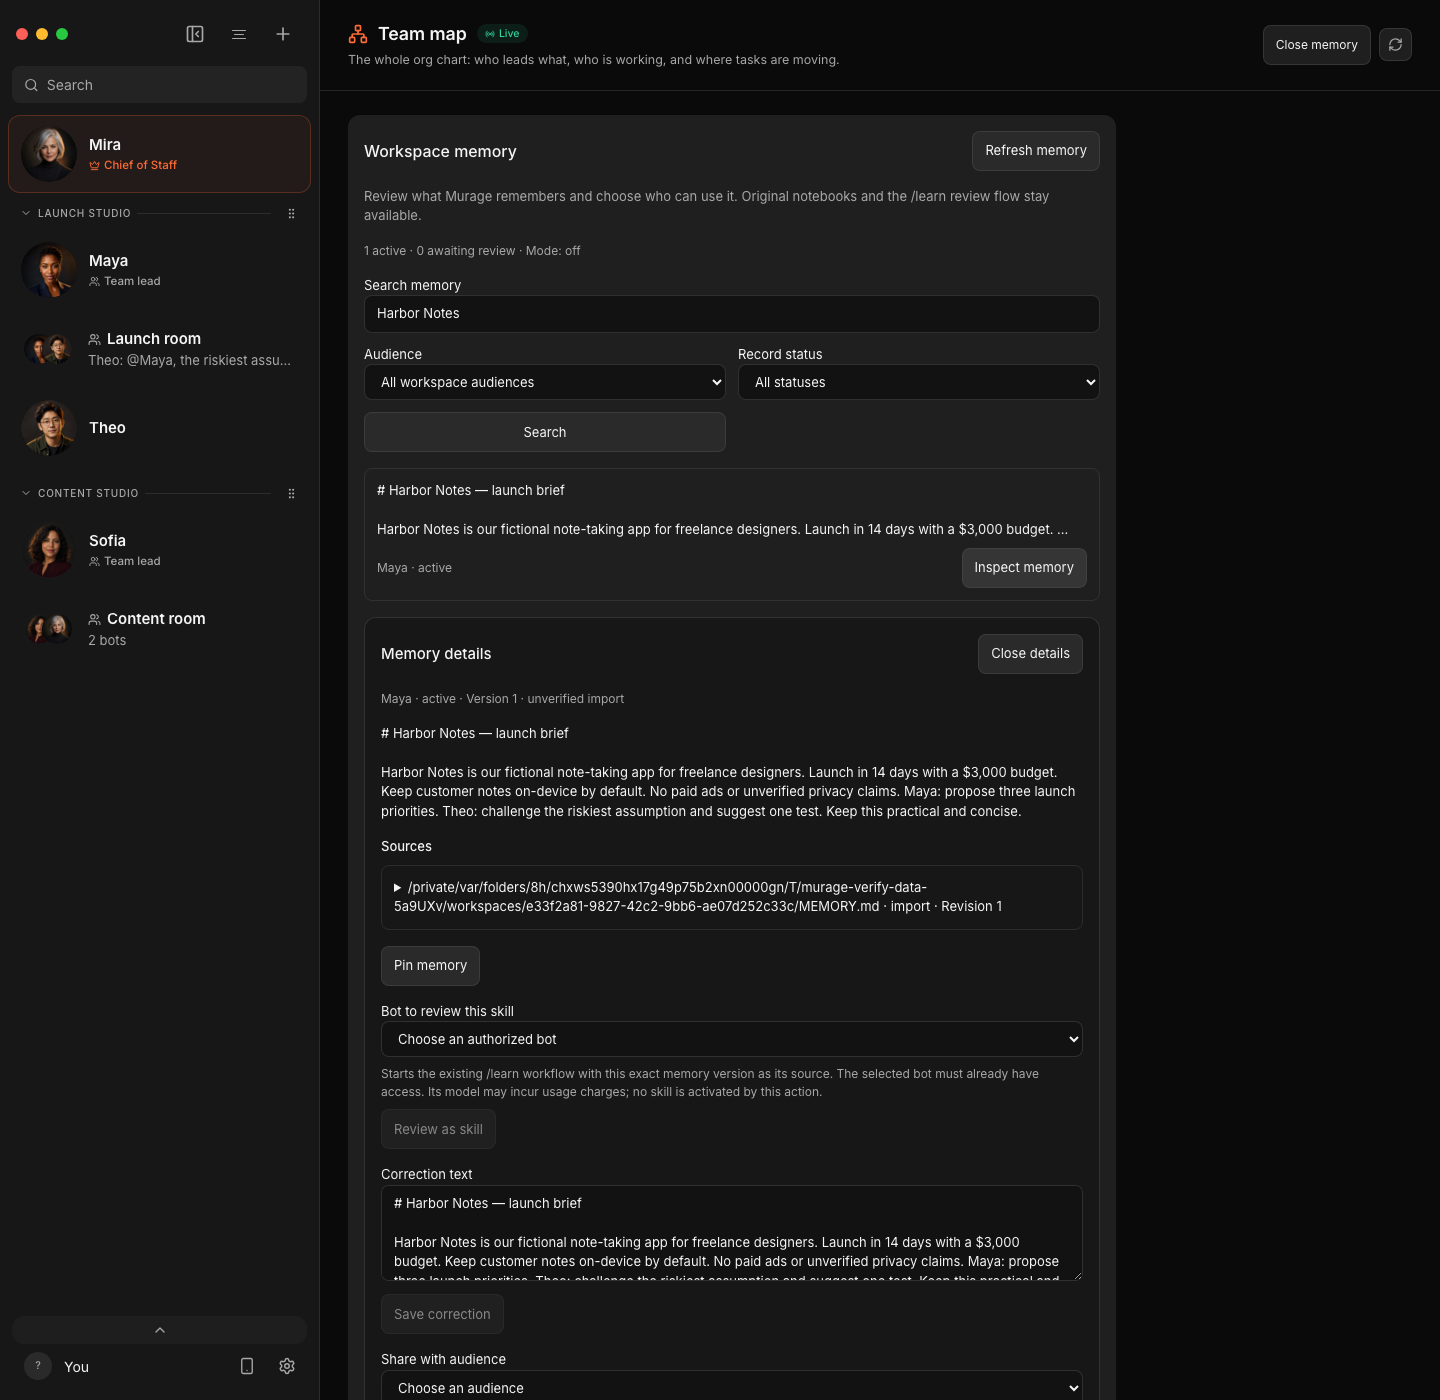
Task: Click the Save correction button
Action: coord(442,1314)
